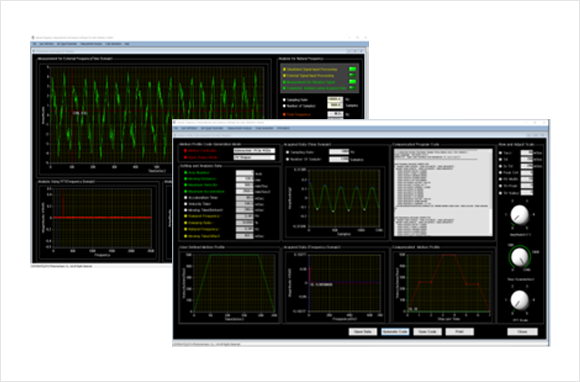Open the Motion Controller dropdown

(254, 151)
